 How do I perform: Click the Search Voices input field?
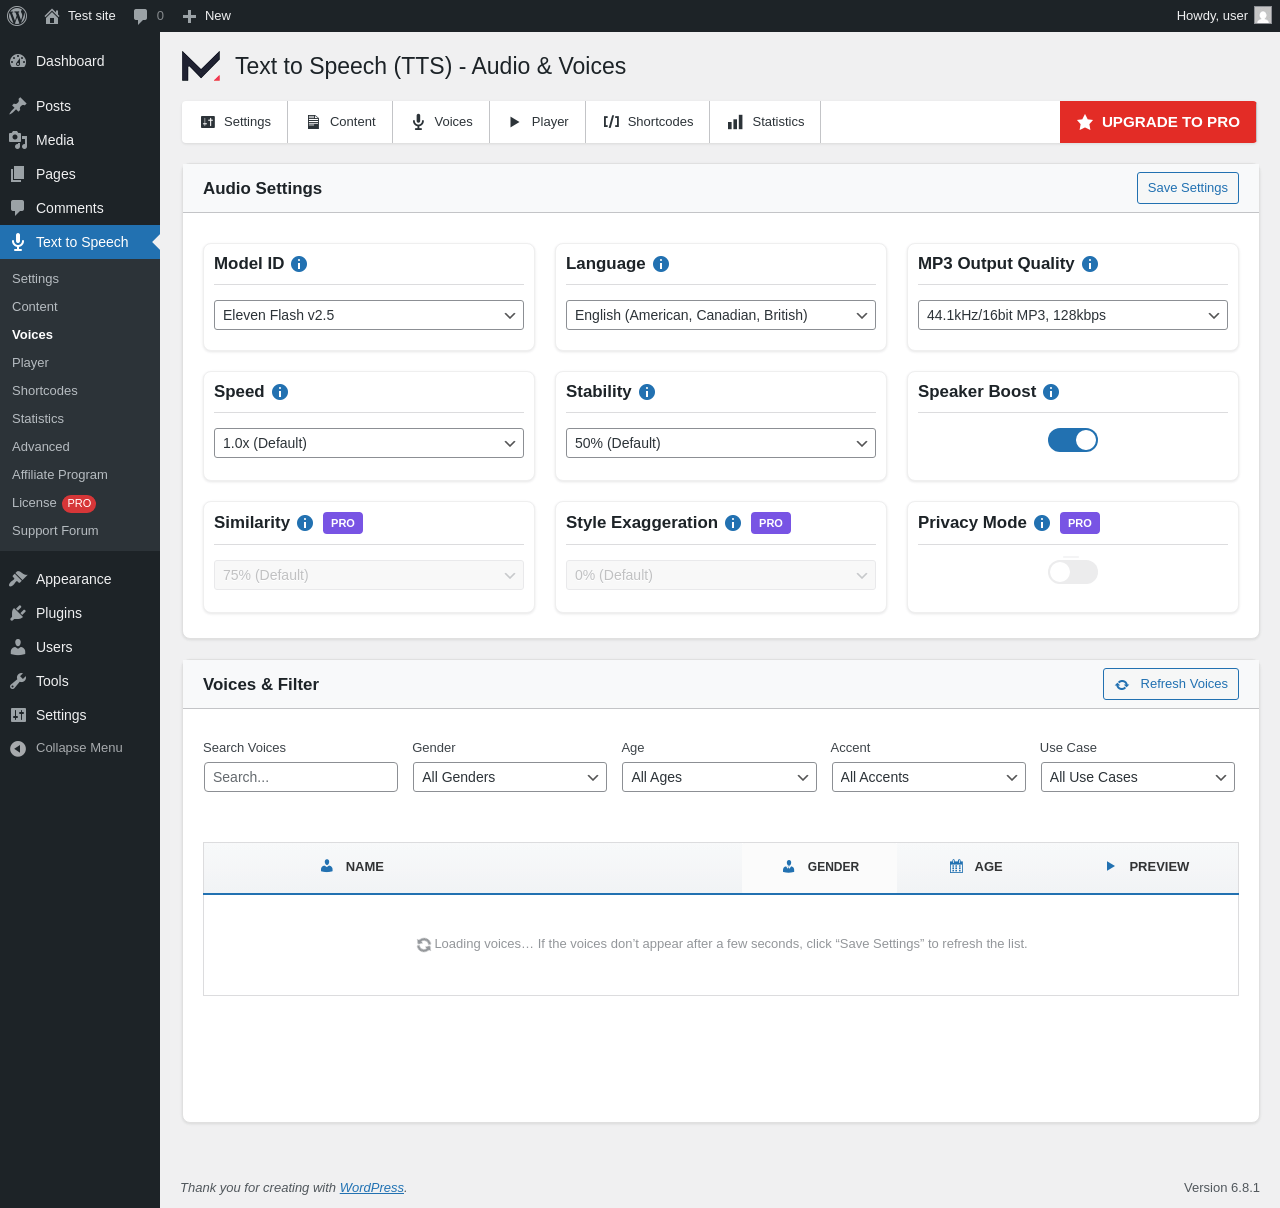301,777
